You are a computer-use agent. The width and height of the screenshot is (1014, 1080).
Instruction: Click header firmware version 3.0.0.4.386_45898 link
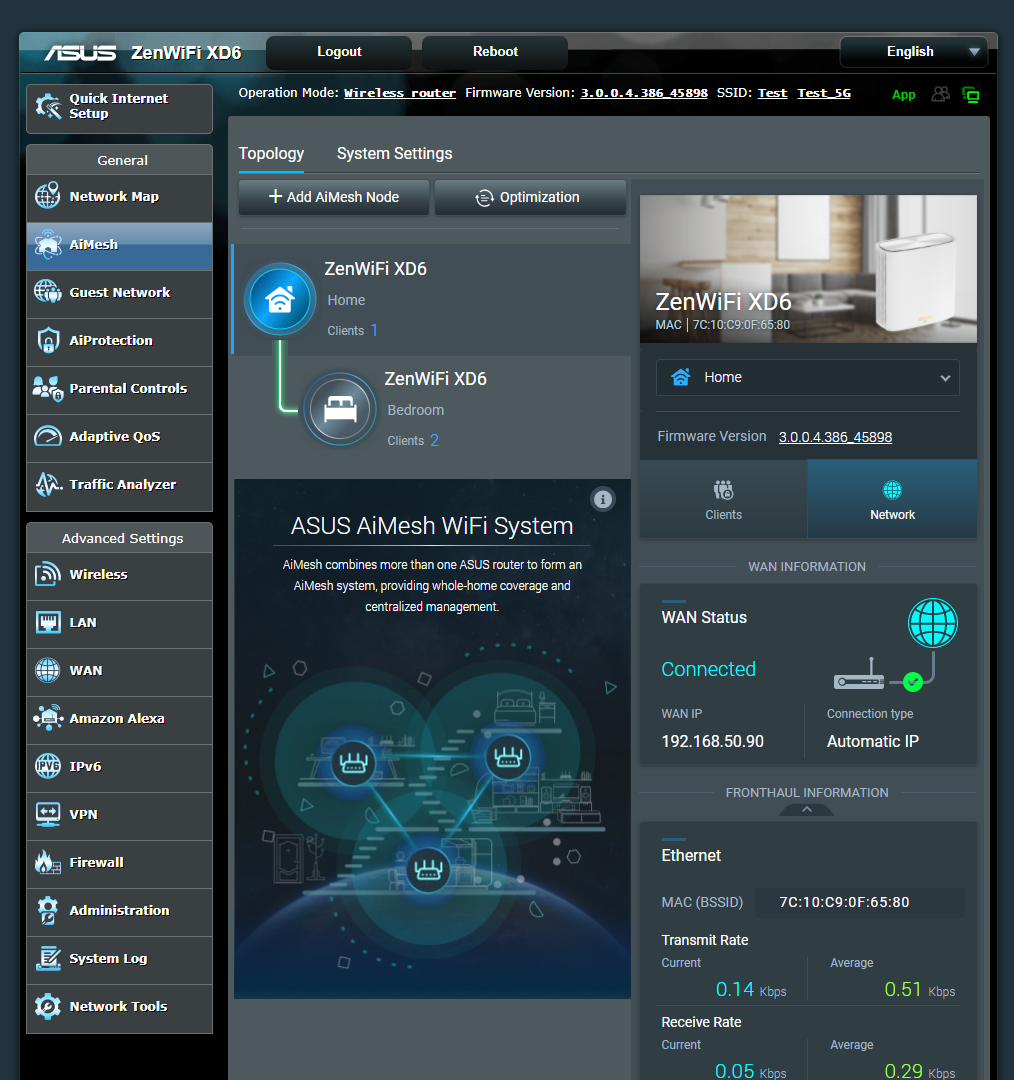tap(644, 93)
